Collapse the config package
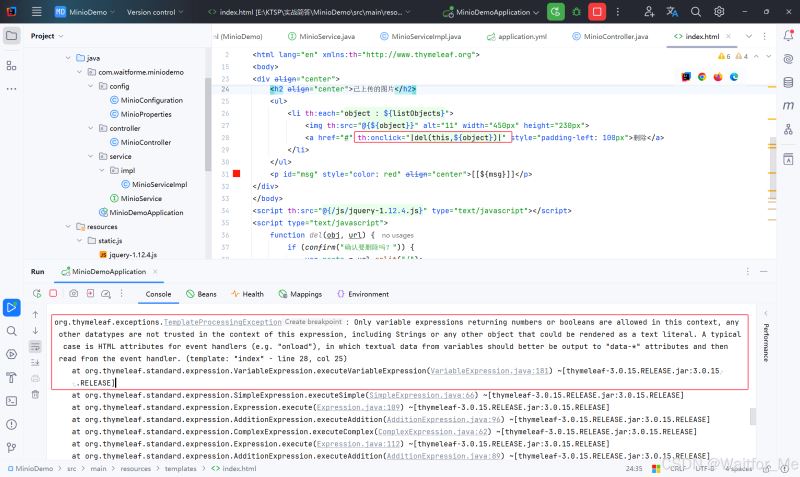800x477 pixels. pyautogui.click(x=90, y=86)
